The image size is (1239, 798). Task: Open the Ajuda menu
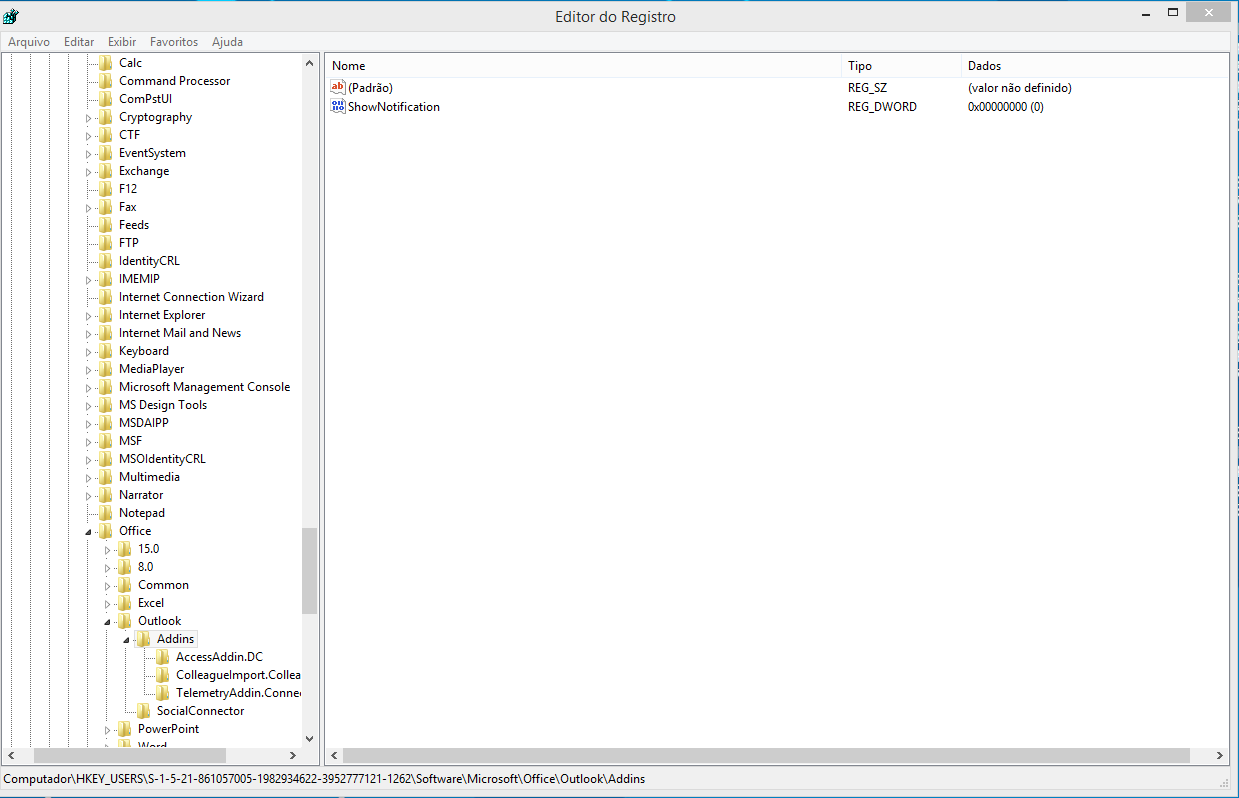(227, 42)
